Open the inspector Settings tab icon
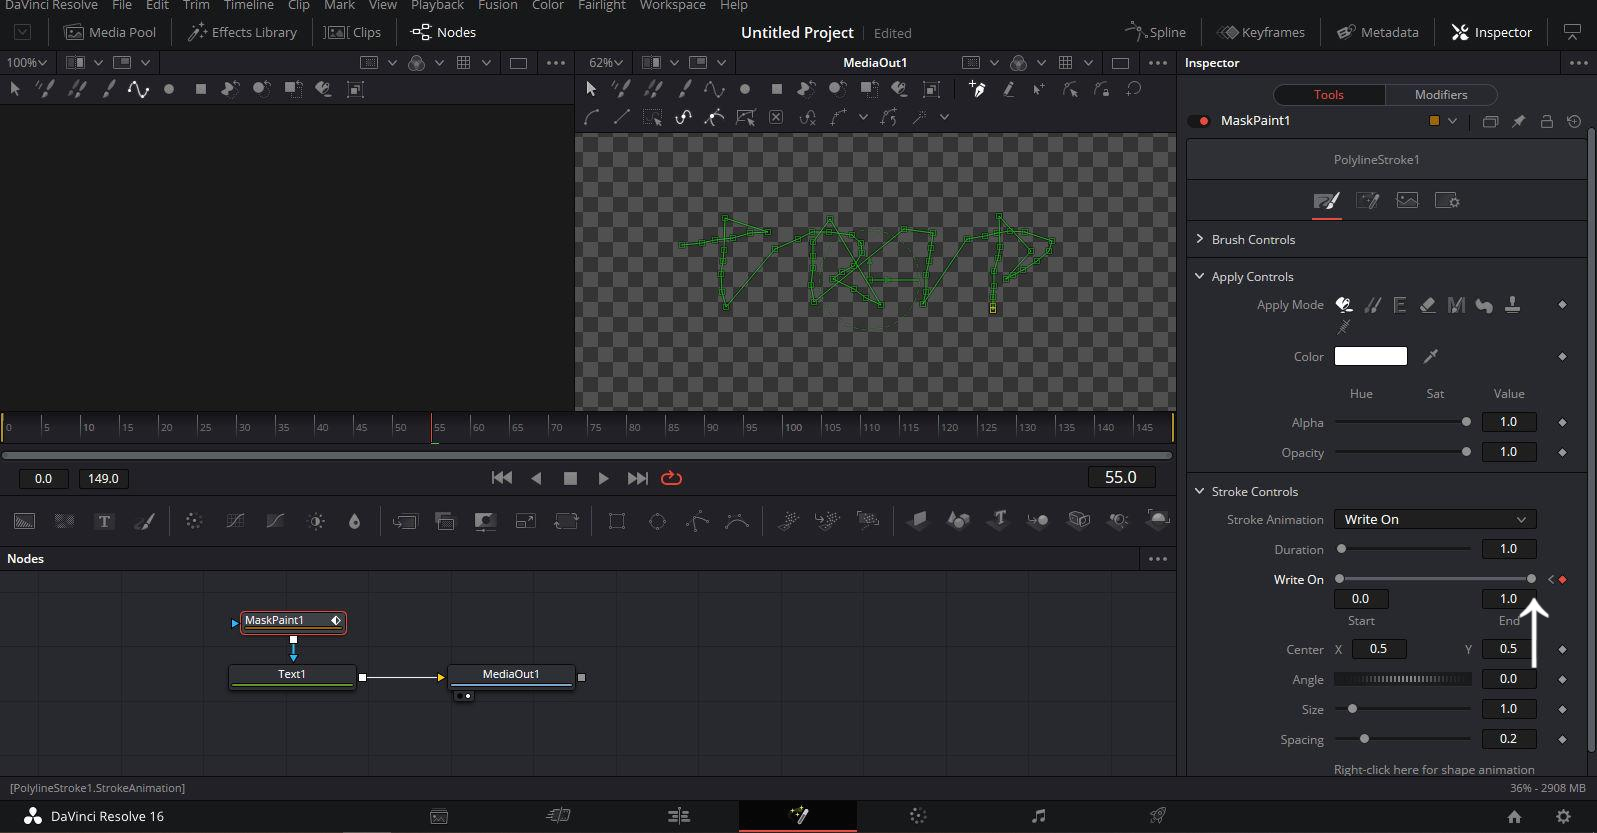 coord(1447,201)
